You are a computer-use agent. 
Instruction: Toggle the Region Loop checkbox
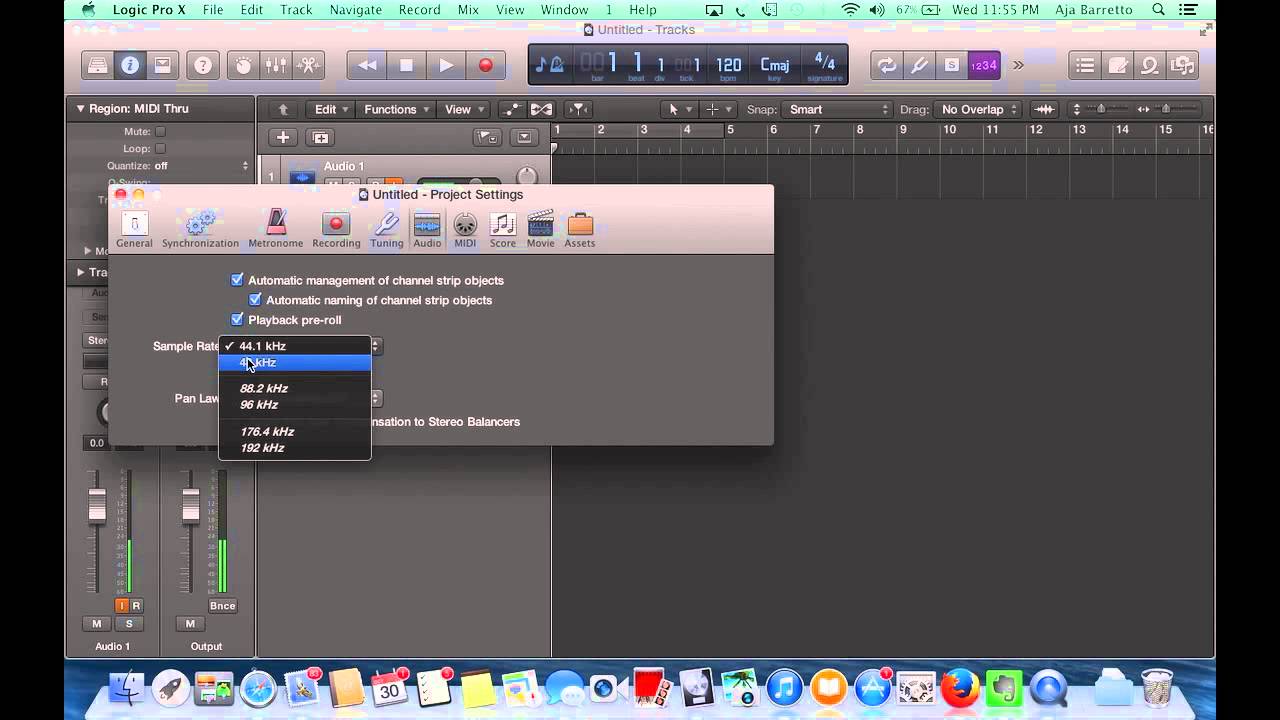[x=160, y=148]
